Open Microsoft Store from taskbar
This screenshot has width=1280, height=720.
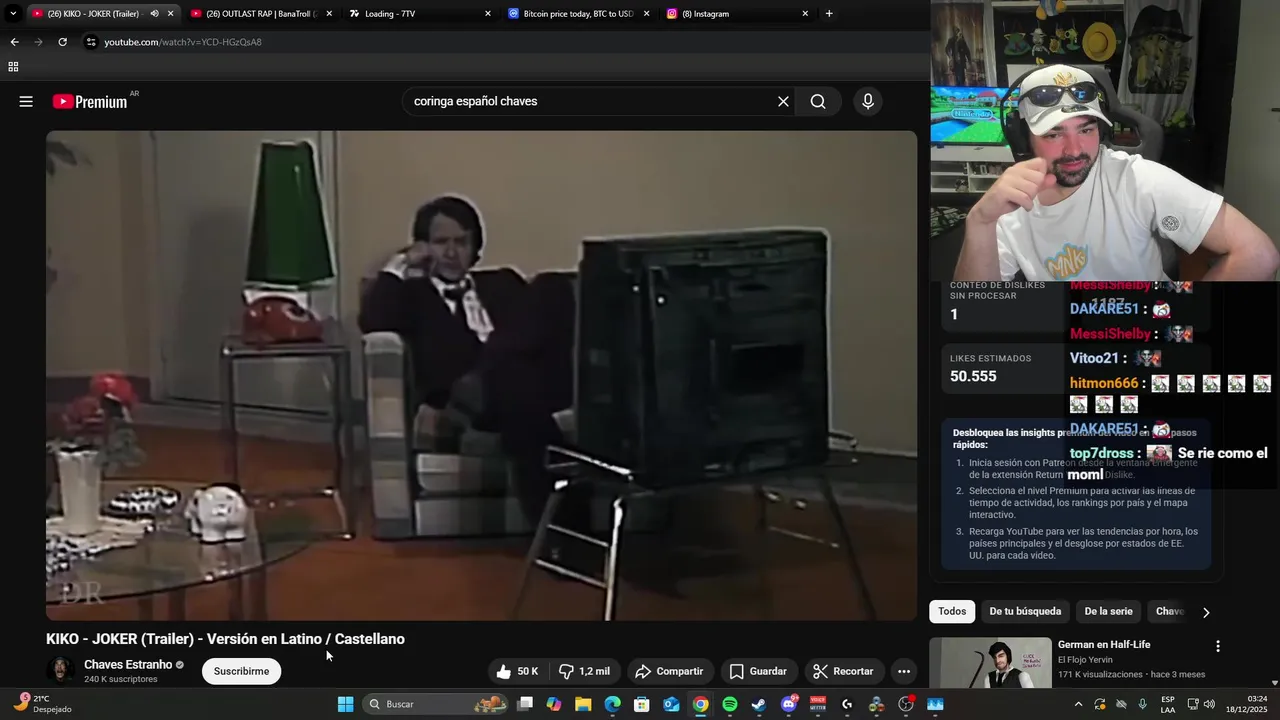click(642, 704)
